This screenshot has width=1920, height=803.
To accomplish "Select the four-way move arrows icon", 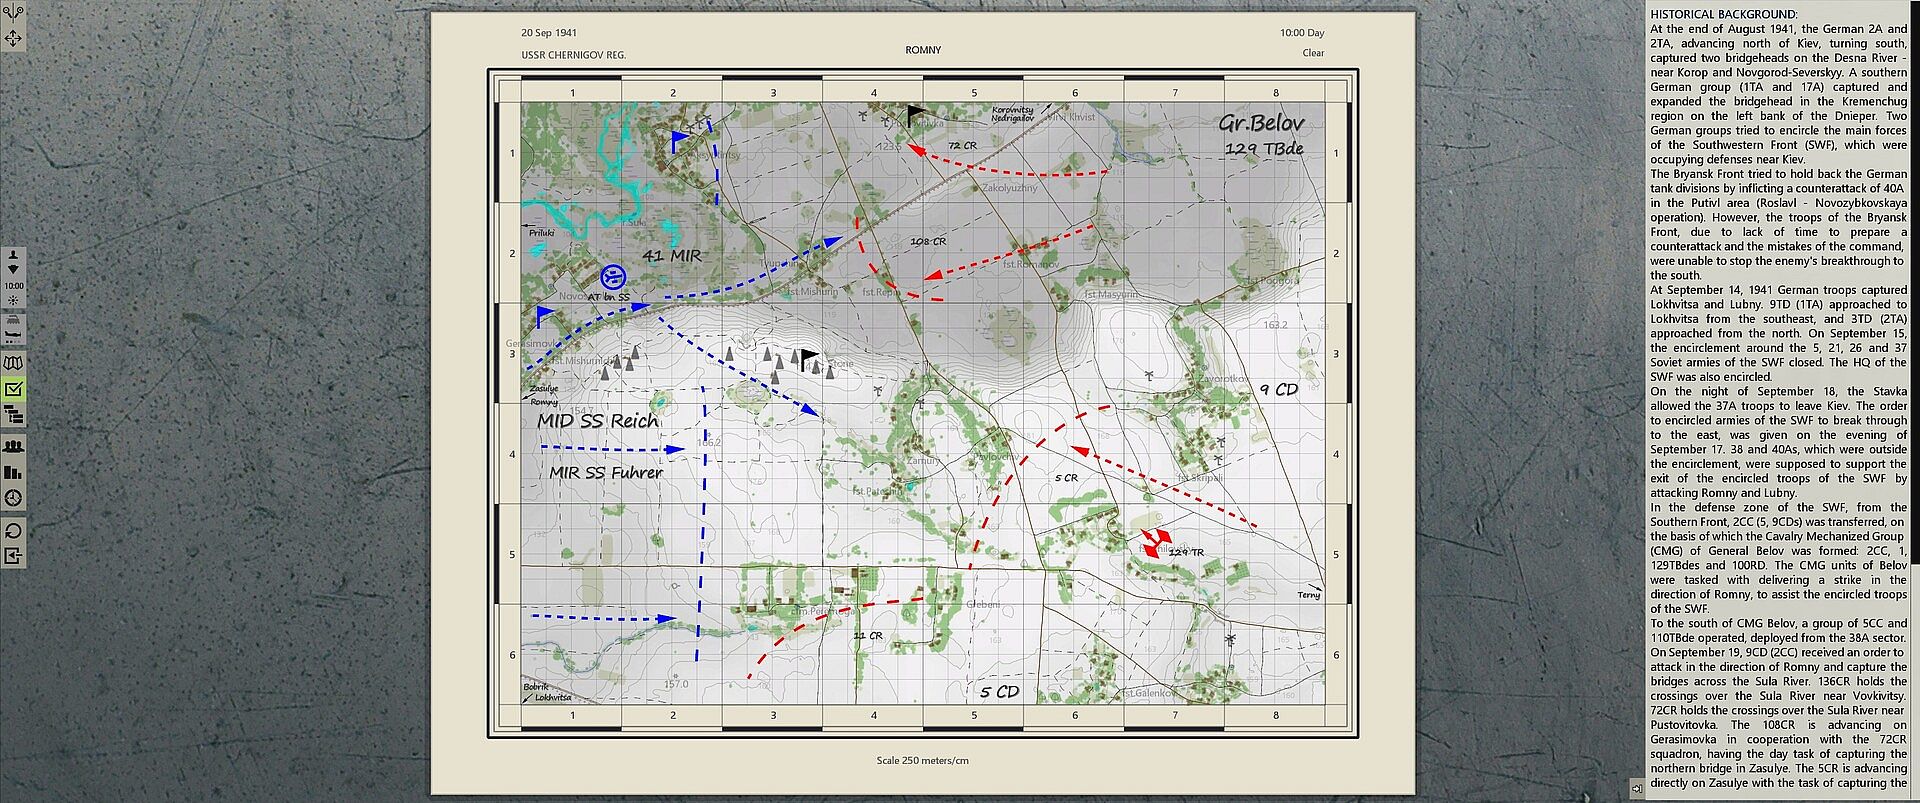I will pos(12,38).
